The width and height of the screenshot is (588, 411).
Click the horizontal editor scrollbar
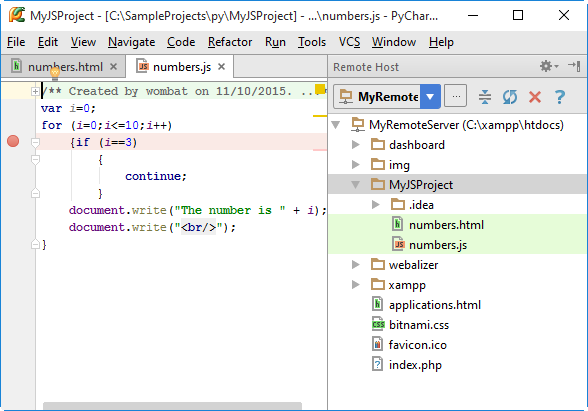click(x=172, y=406)
